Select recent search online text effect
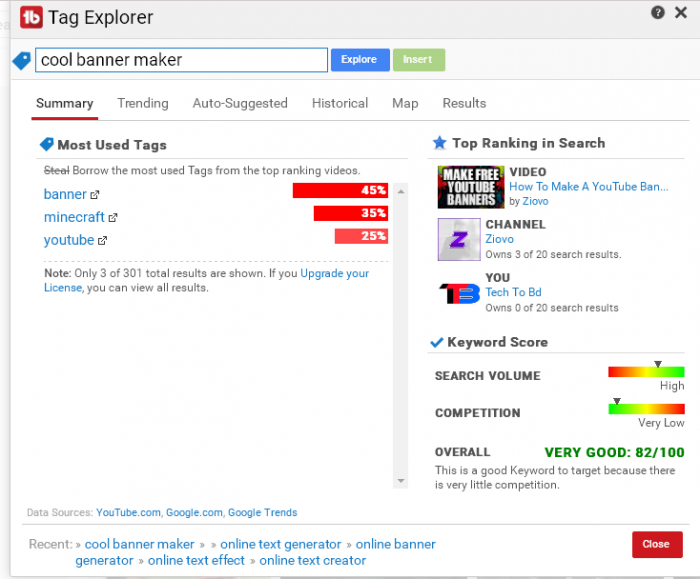The image size is (700, 579). 196,560
